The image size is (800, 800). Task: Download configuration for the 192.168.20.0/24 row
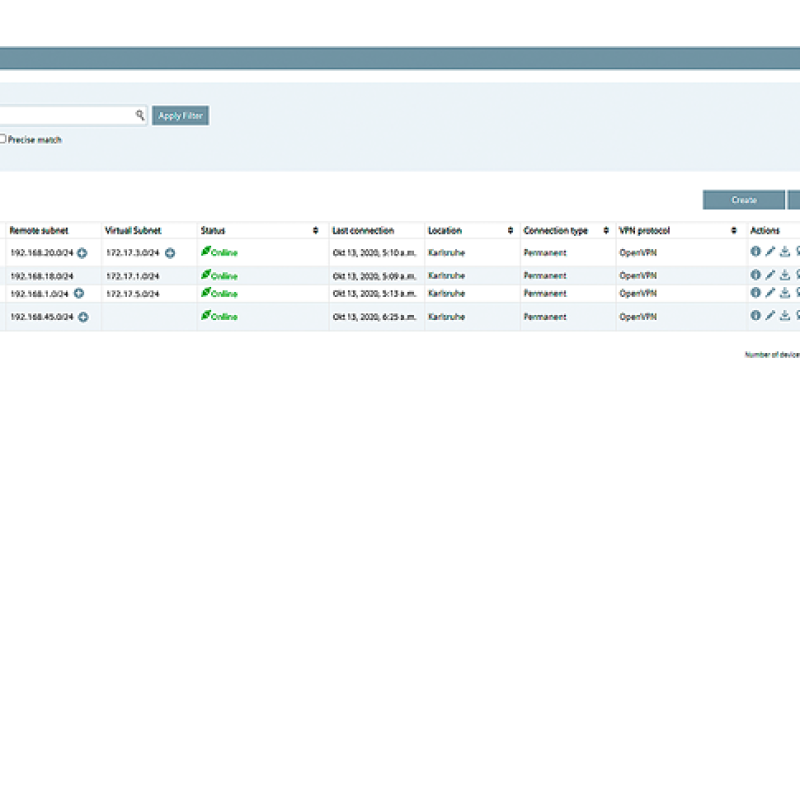(x=785, y=252)
